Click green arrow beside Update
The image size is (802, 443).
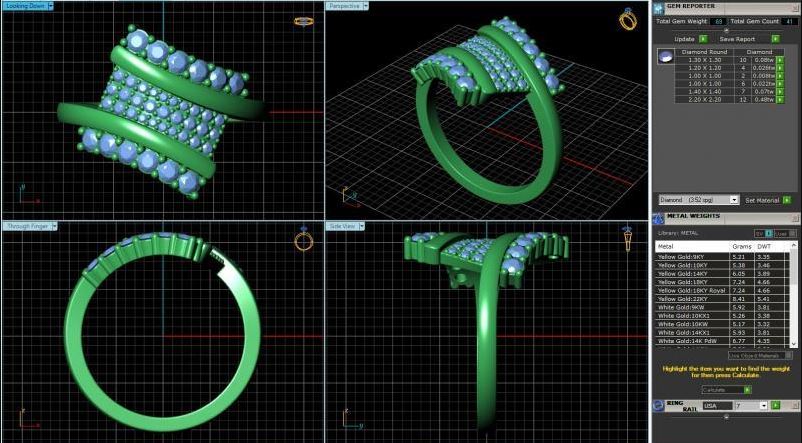click(703, 39)
